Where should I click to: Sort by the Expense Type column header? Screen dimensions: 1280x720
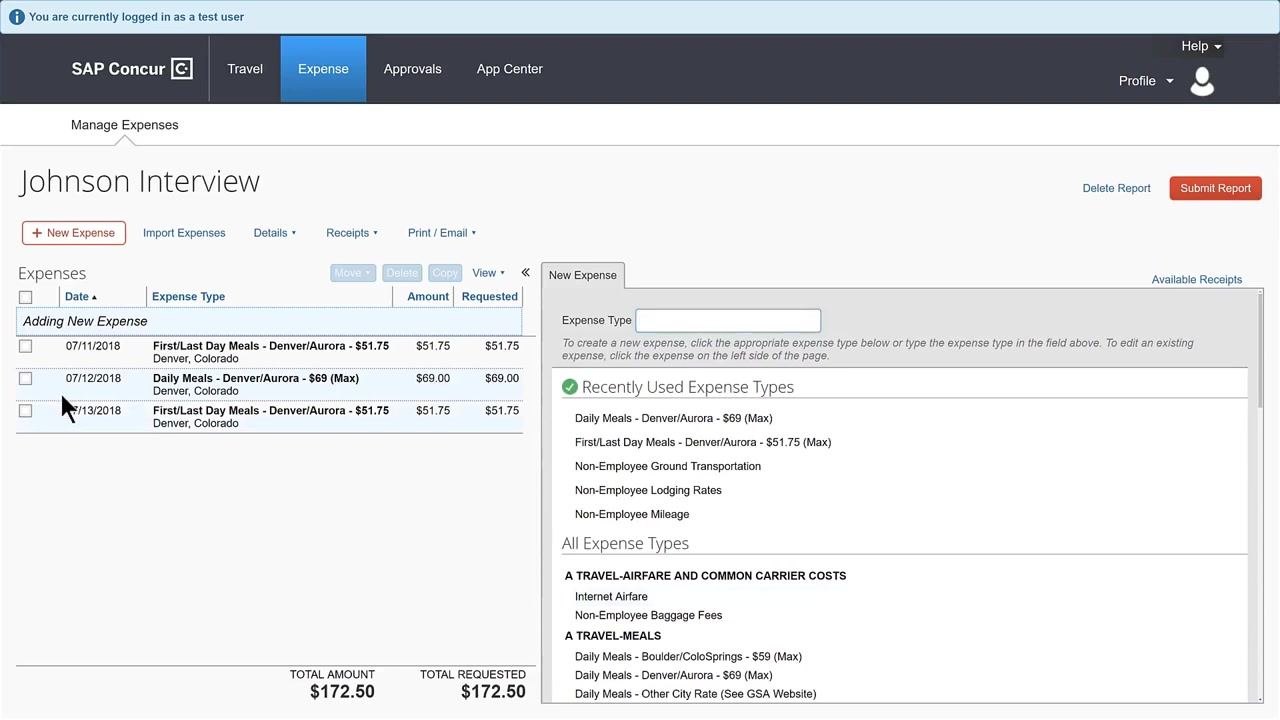coord(188,297)
